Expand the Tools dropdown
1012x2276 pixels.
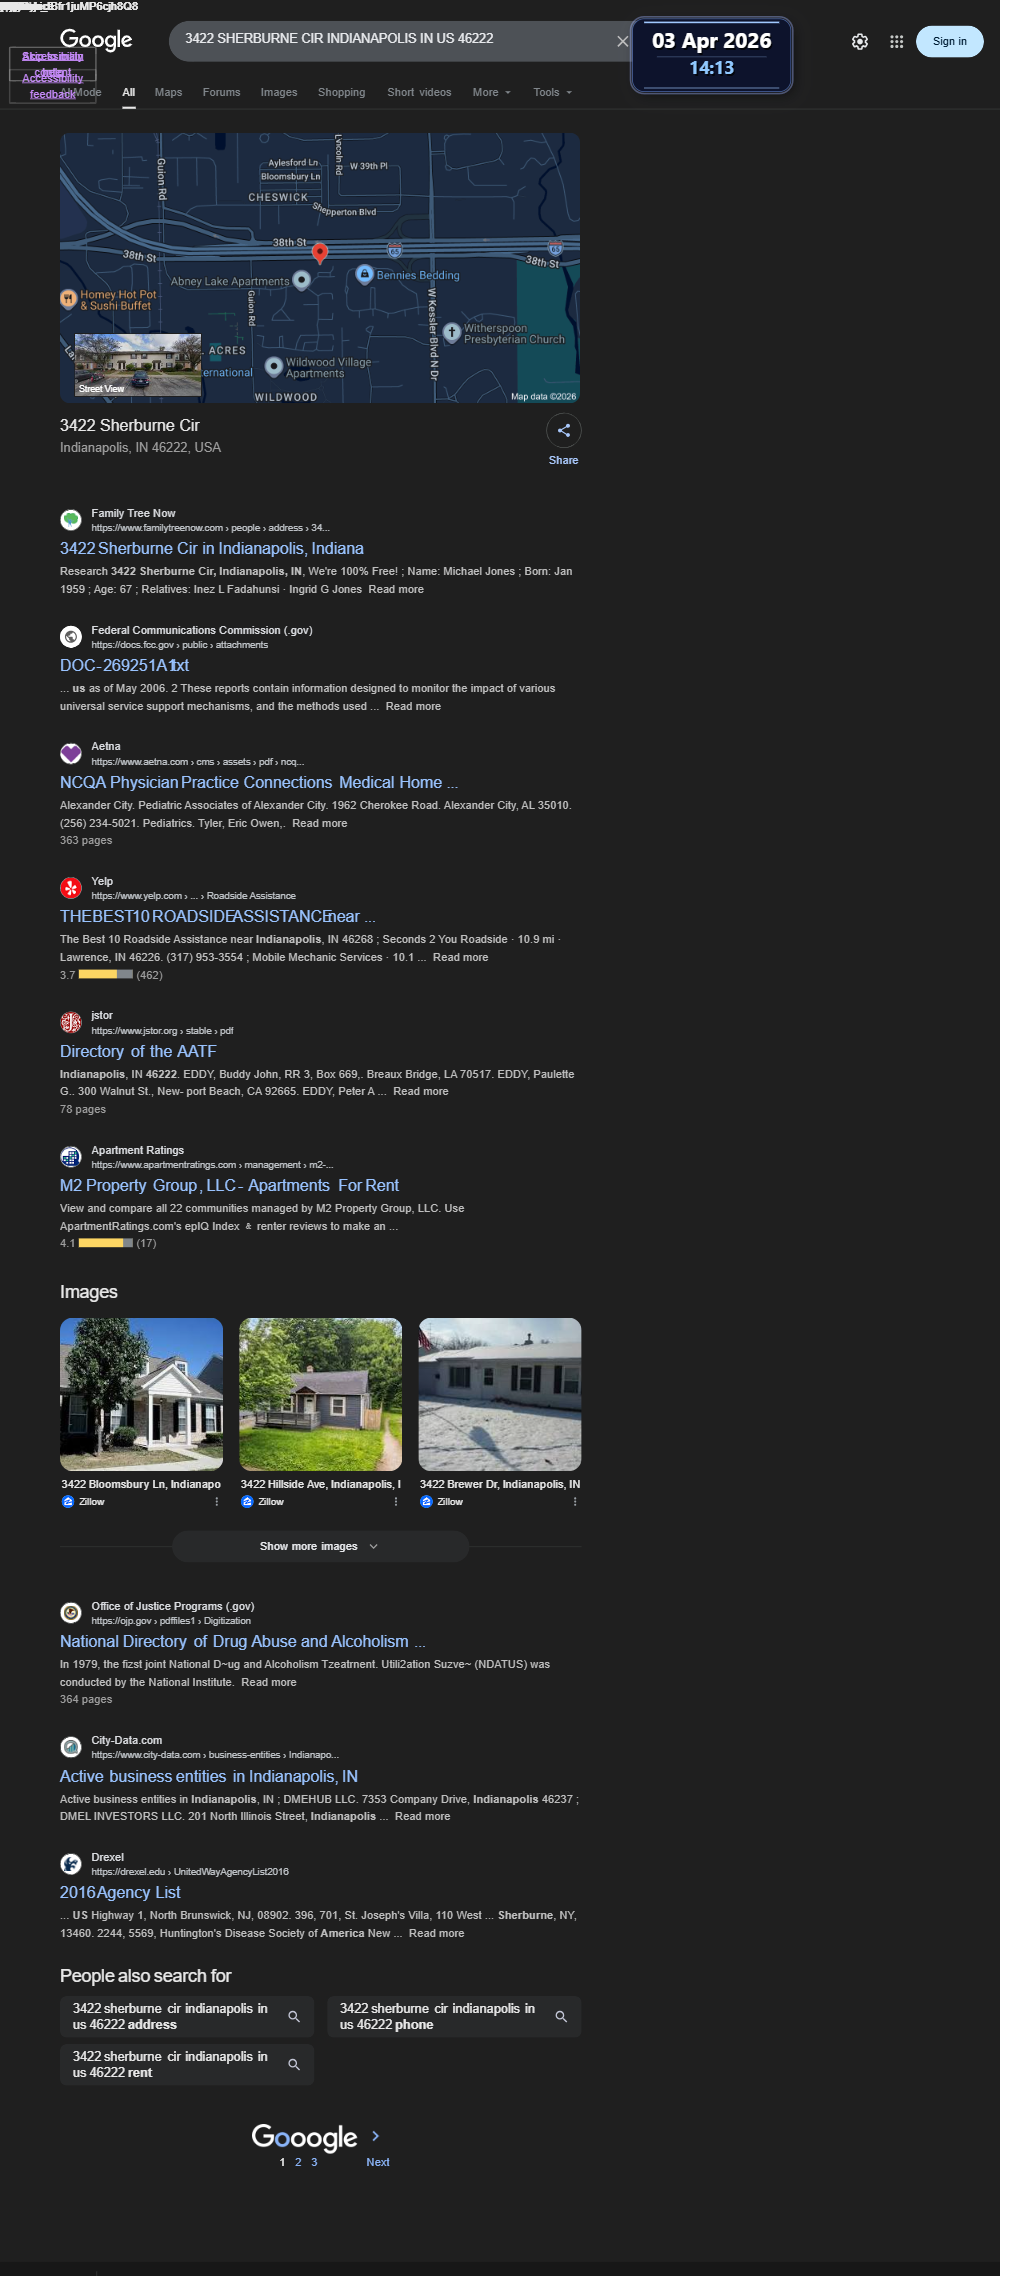click(x=553, y=92)
